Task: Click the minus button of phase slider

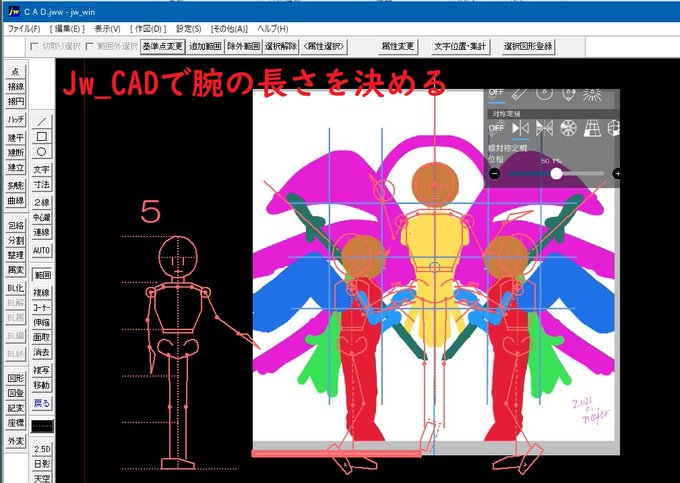Action: point(494,174)
